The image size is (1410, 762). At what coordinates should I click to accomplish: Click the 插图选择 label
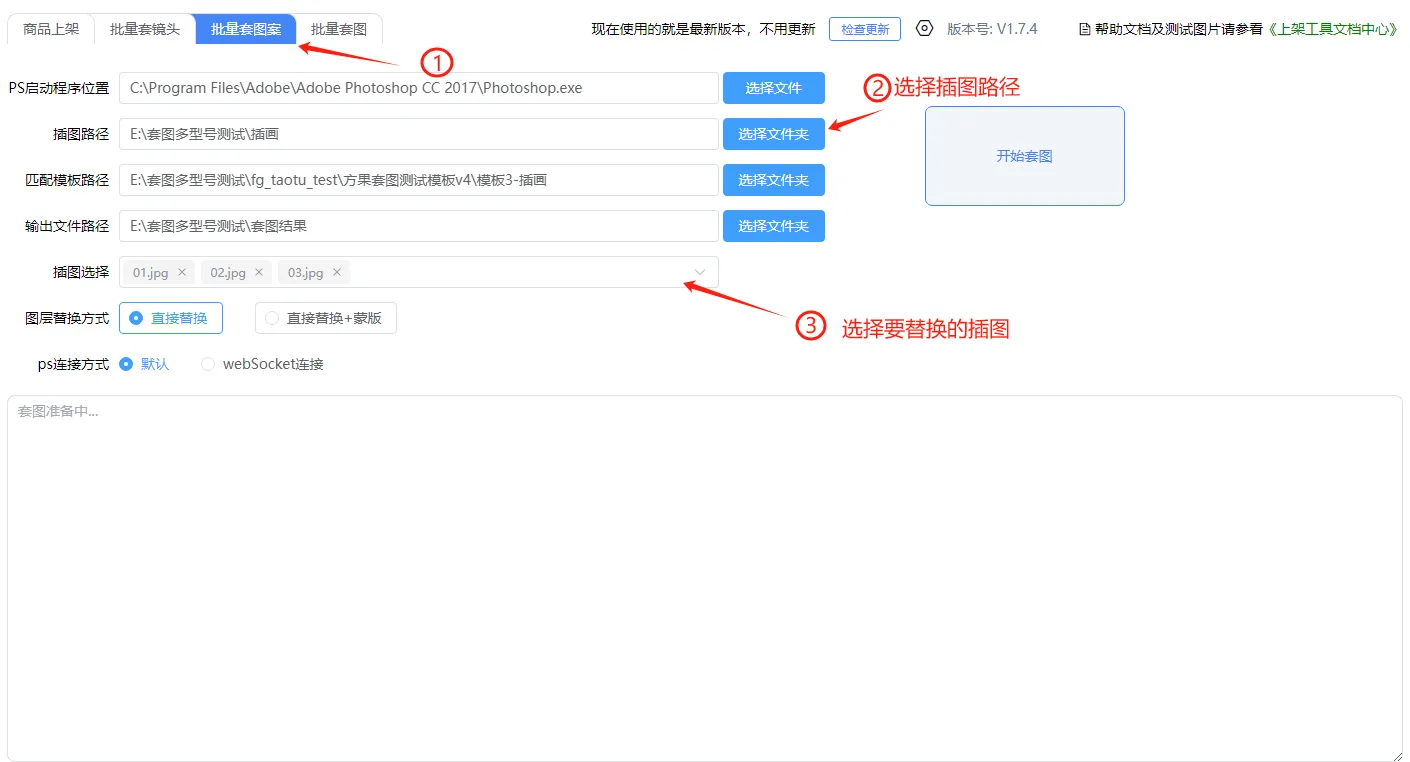pos(81,272)
